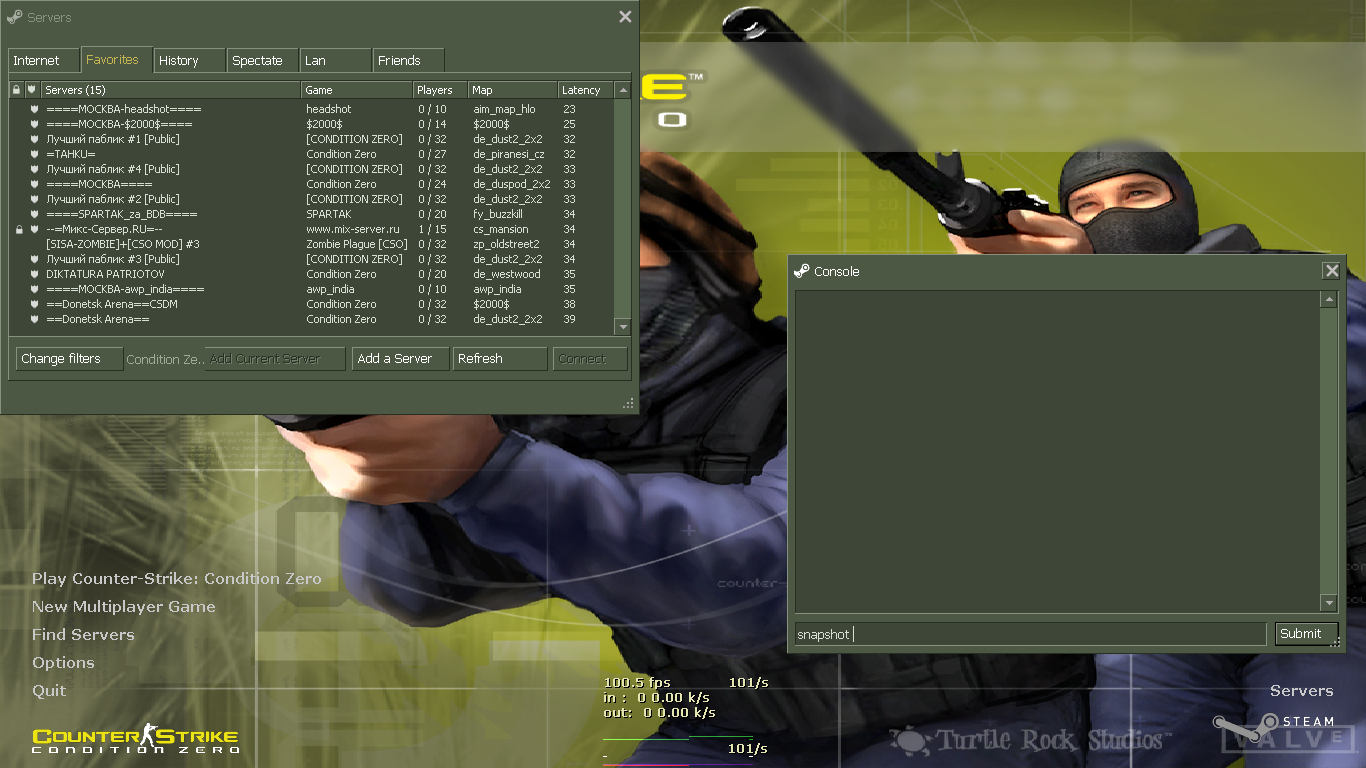Open the Friends tab
The height and width of the screenshot is (768, 1366).
409,60
